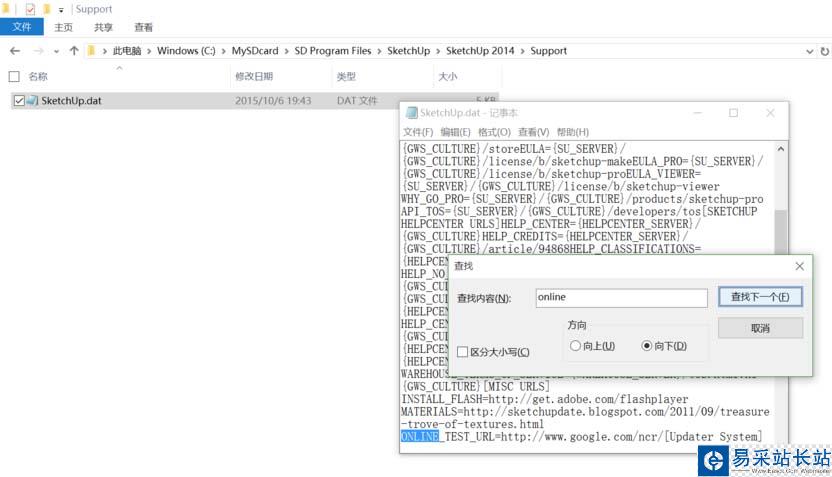832x477 pixels.
Task: Go up one folder level arrow
Action: (74, 51)
